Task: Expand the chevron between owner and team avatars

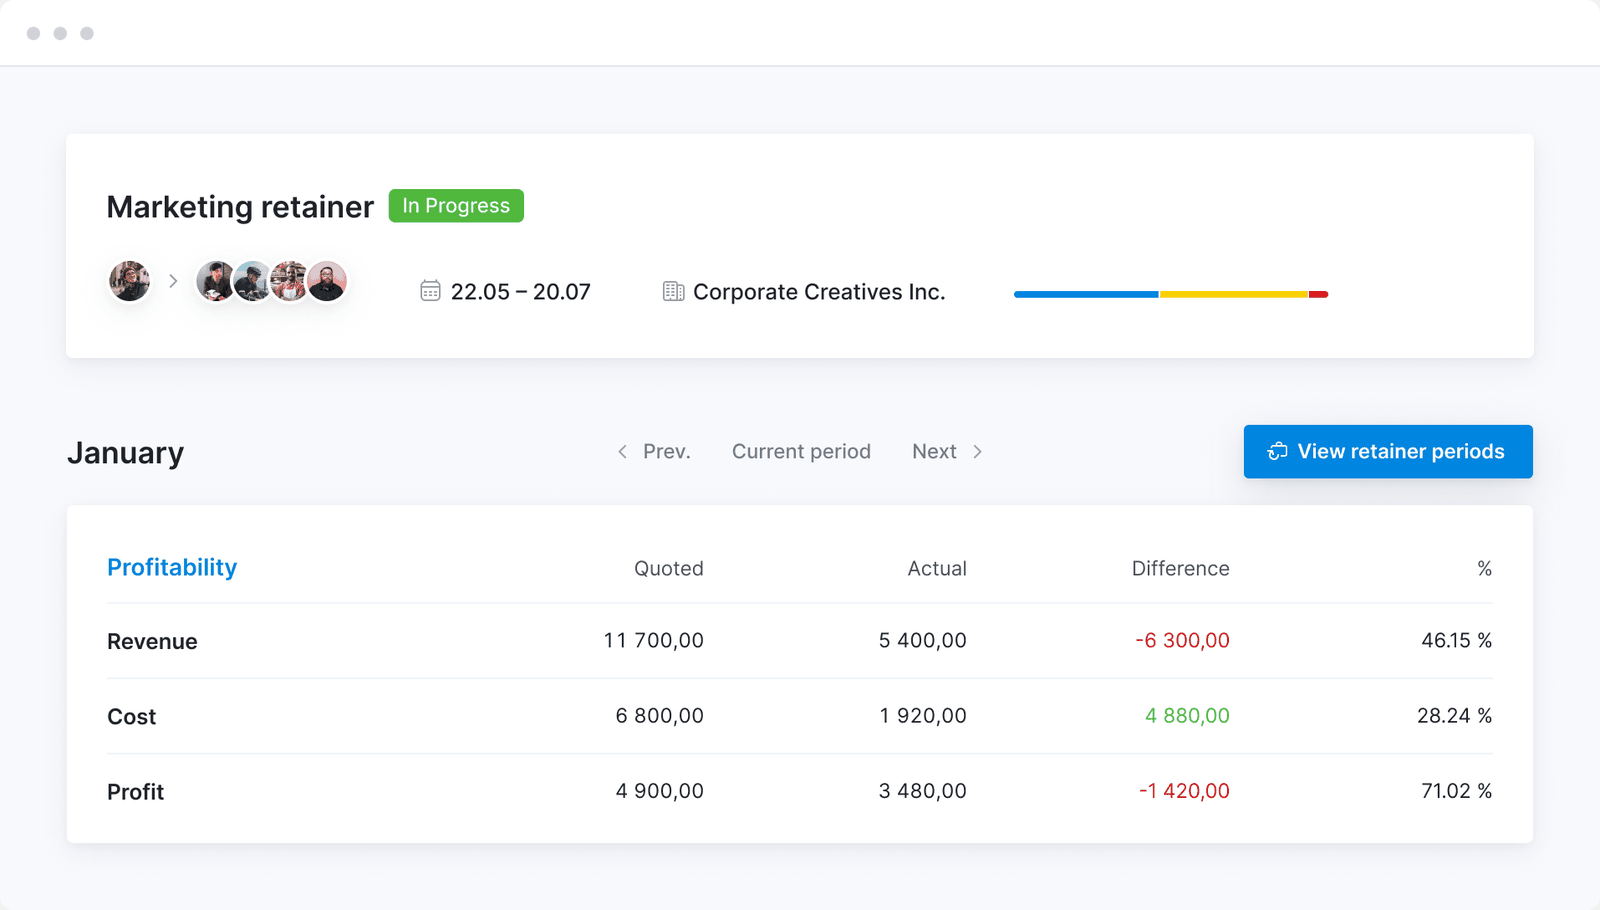Action: coord(173,281)
